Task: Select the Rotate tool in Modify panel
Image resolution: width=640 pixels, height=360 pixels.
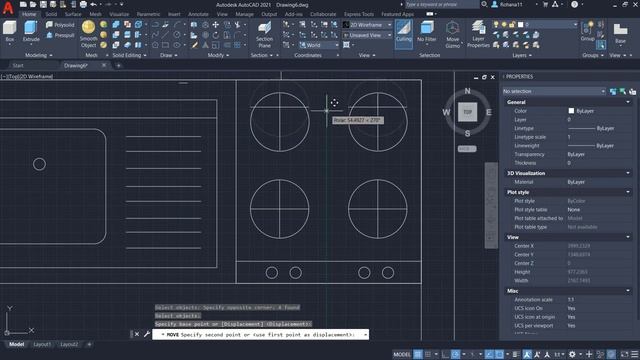Action: 216,35
